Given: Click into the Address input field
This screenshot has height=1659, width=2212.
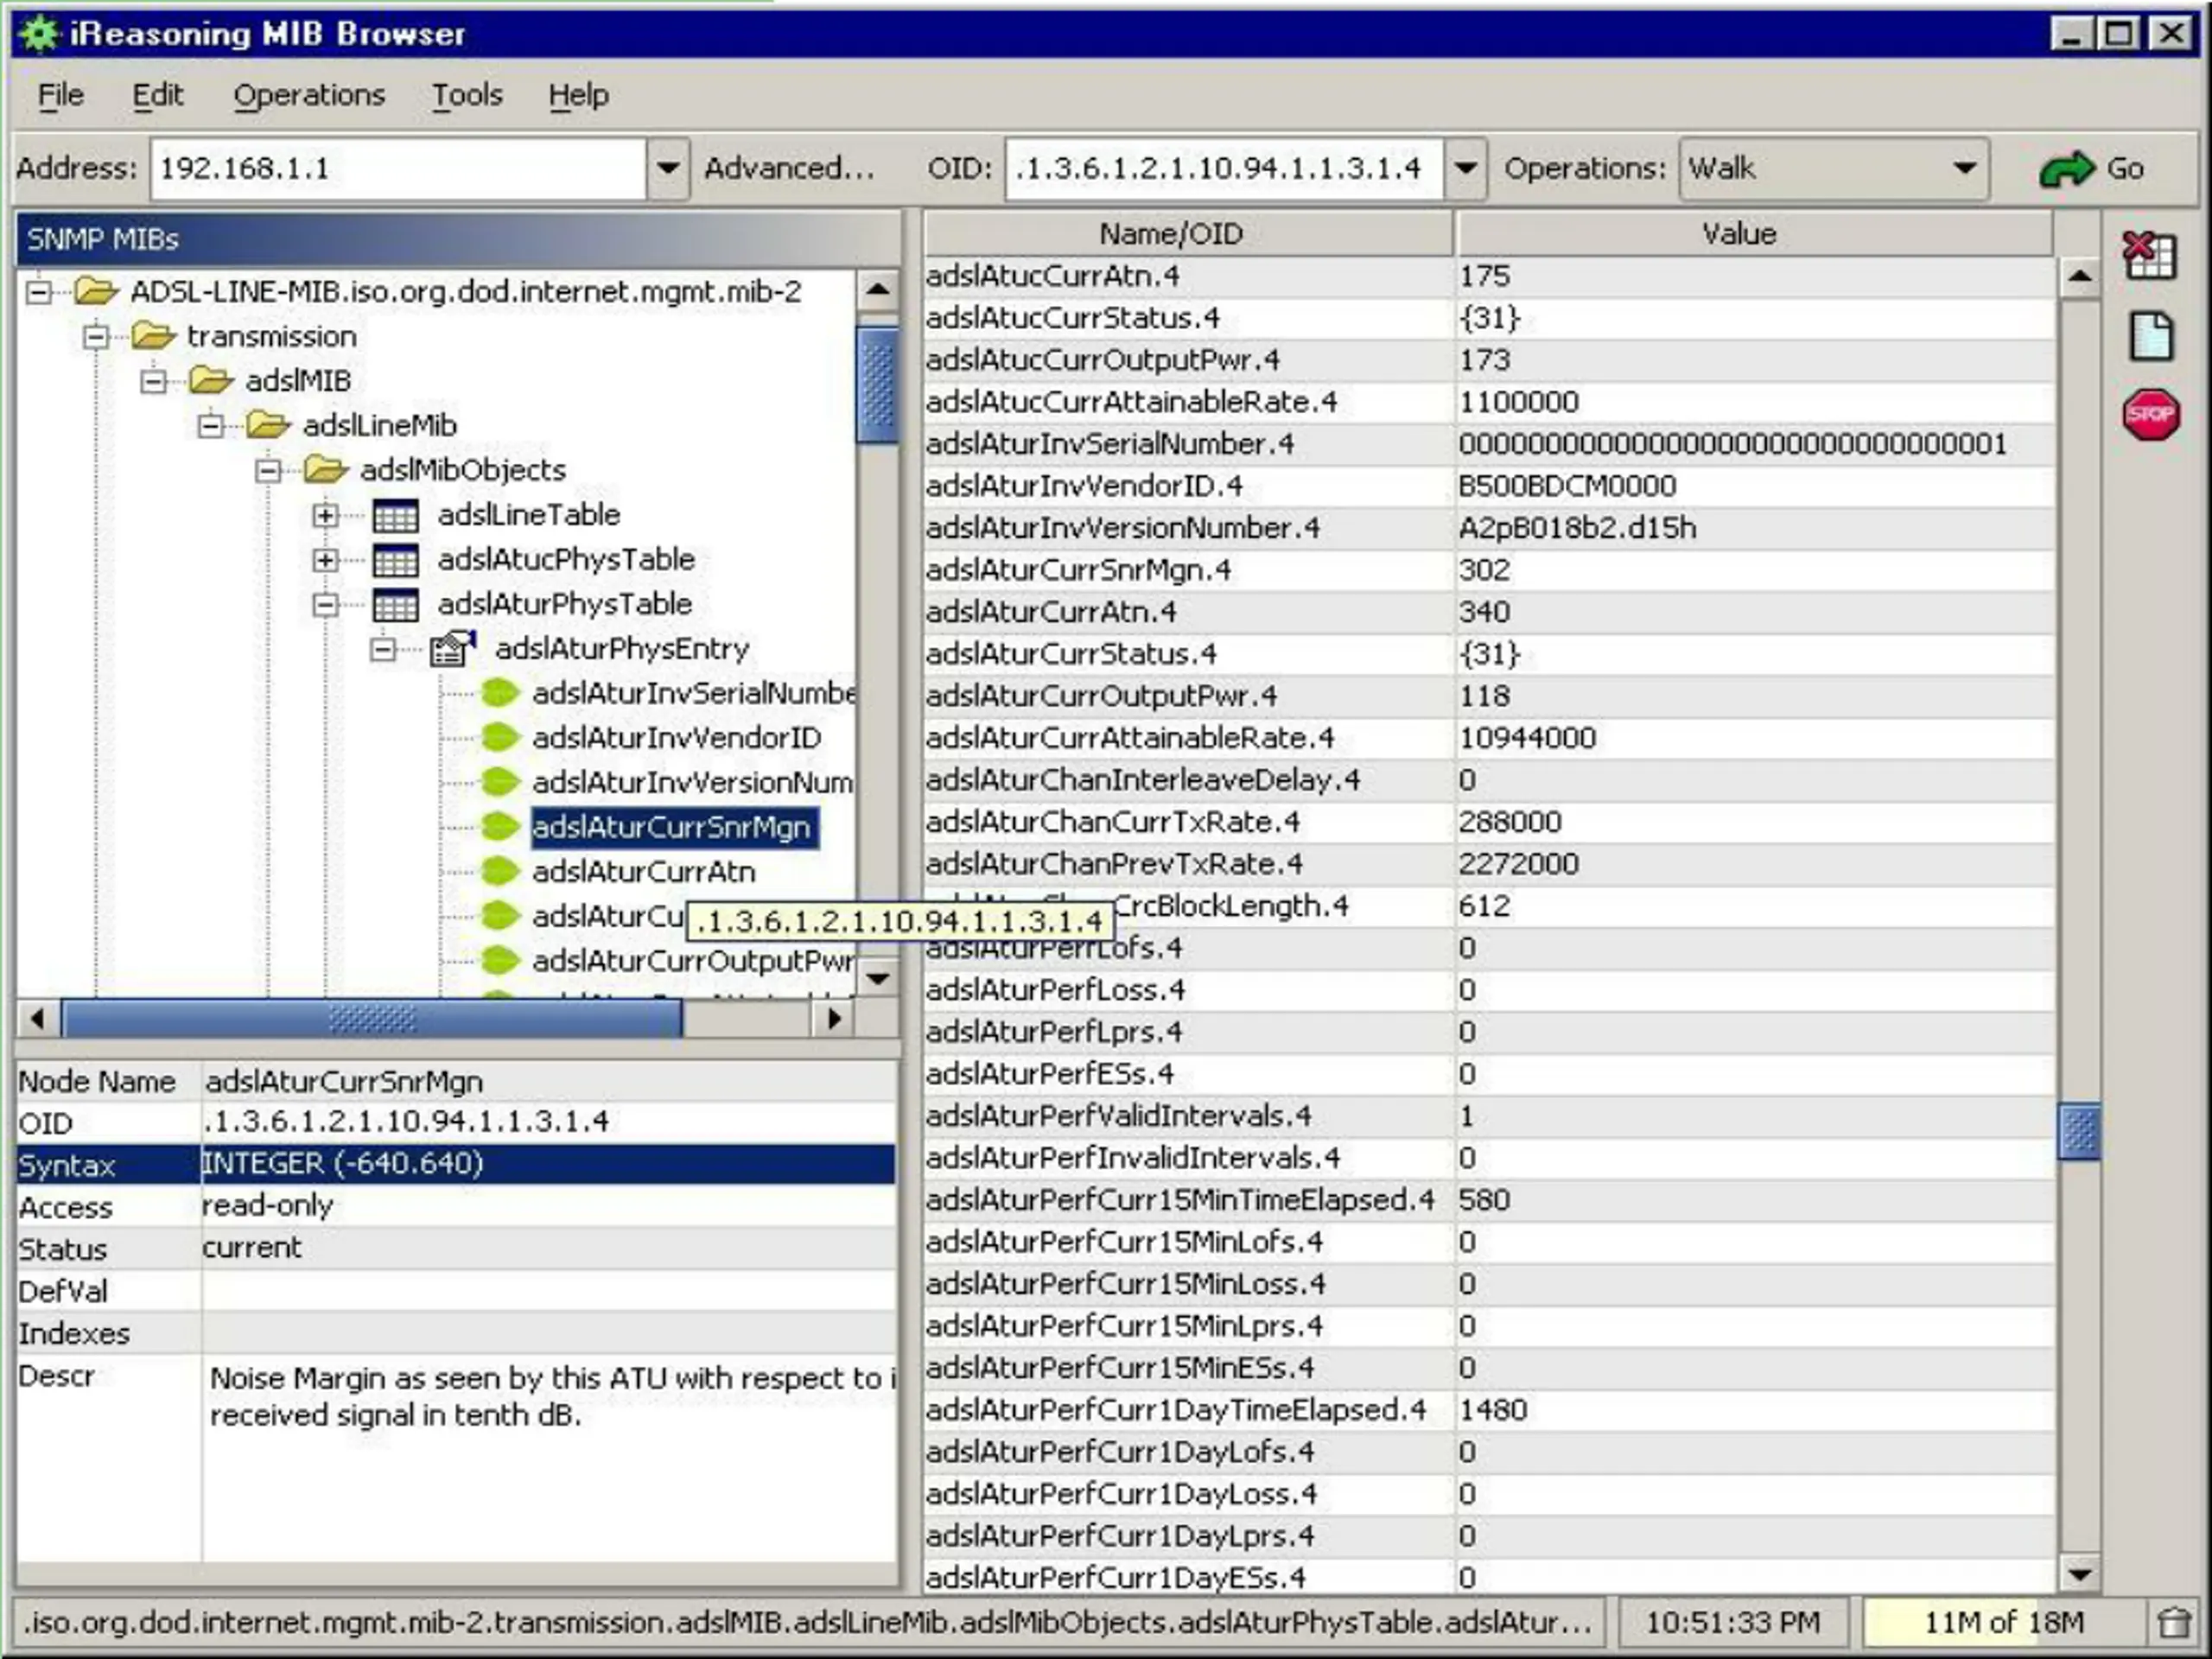Looking at the screenshot, I should pyautogui.click(x=398, y=168).
